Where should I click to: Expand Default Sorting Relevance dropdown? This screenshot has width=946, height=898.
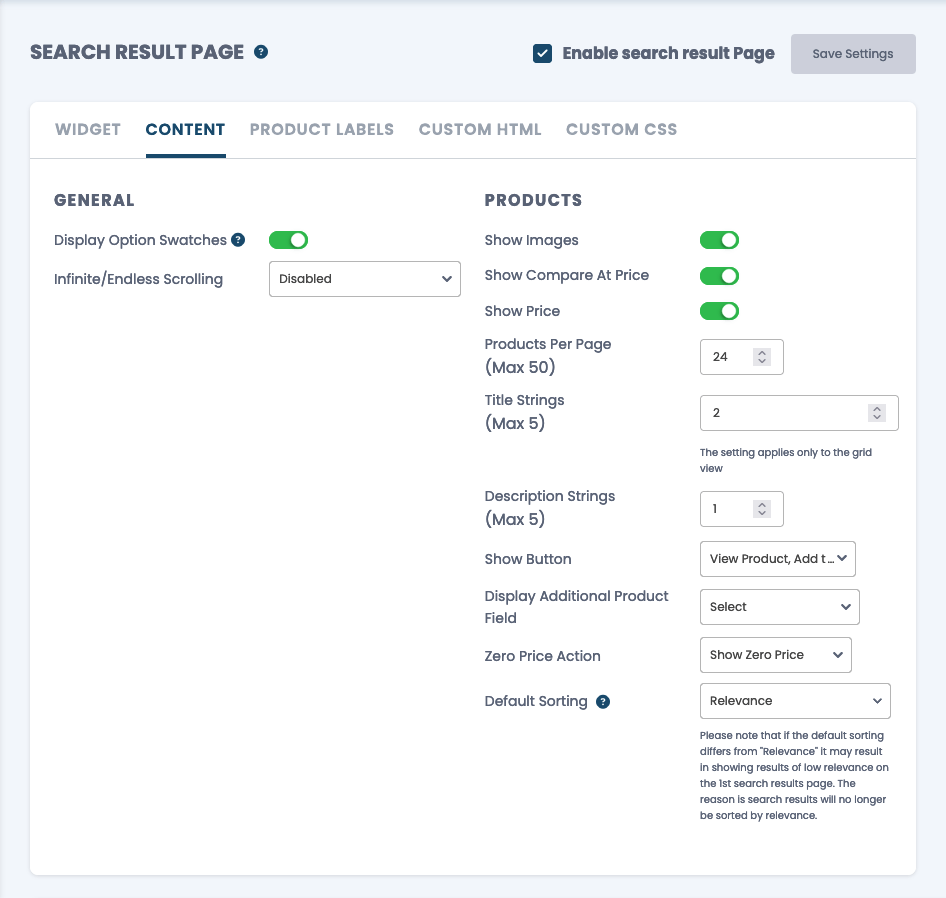795,701
